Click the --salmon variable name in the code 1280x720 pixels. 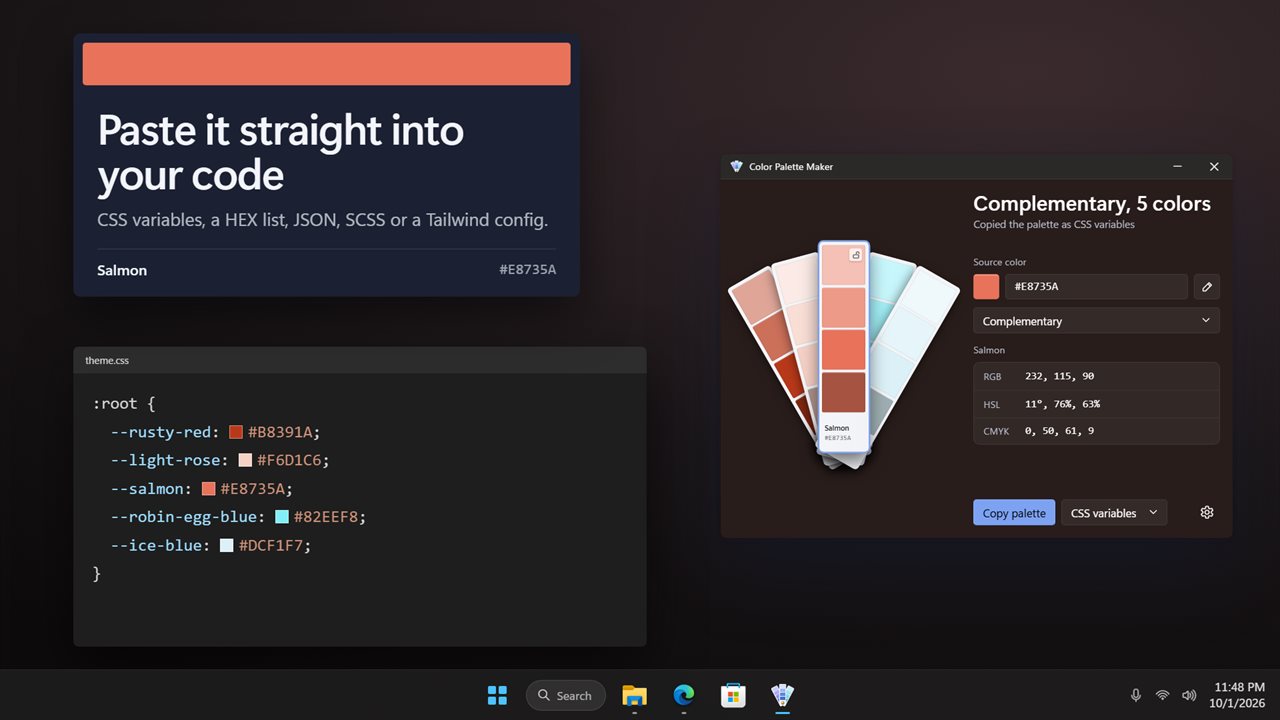coord(147,489)
